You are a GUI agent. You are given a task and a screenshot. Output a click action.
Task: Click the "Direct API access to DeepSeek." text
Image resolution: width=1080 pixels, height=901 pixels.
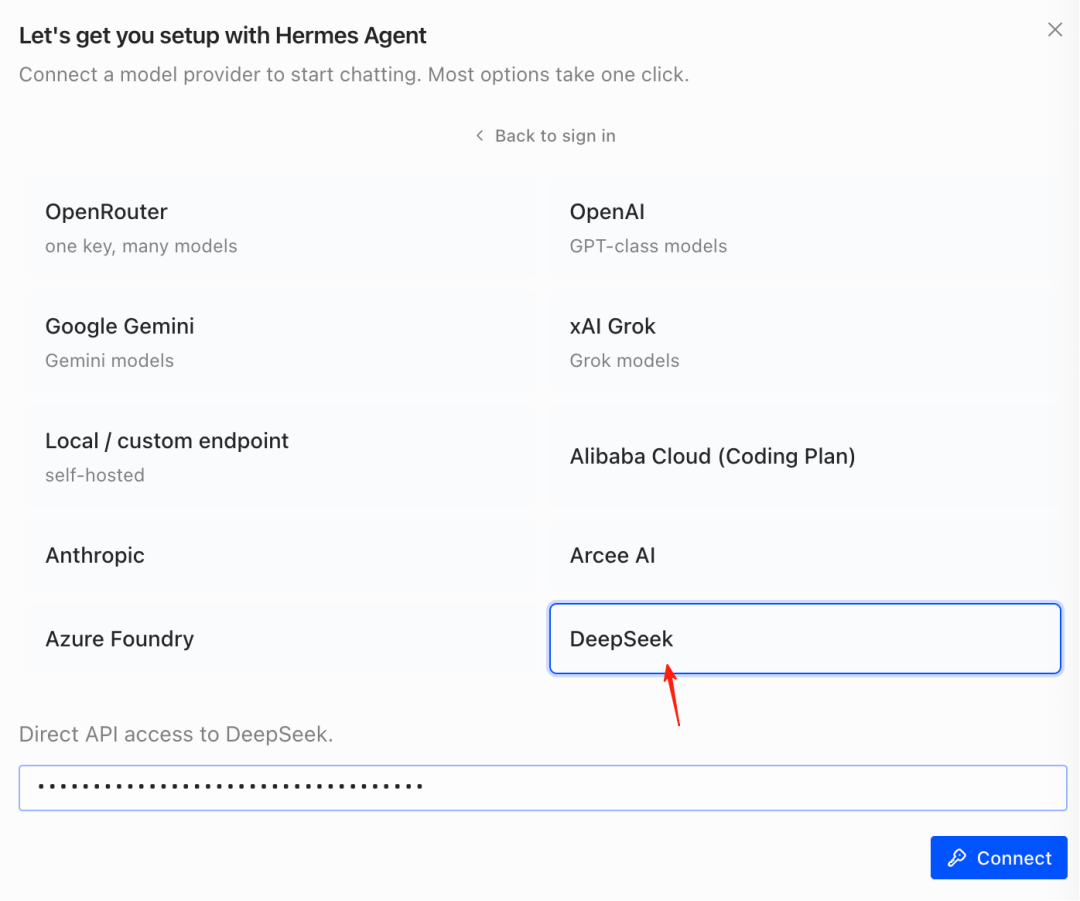point(176,734)
